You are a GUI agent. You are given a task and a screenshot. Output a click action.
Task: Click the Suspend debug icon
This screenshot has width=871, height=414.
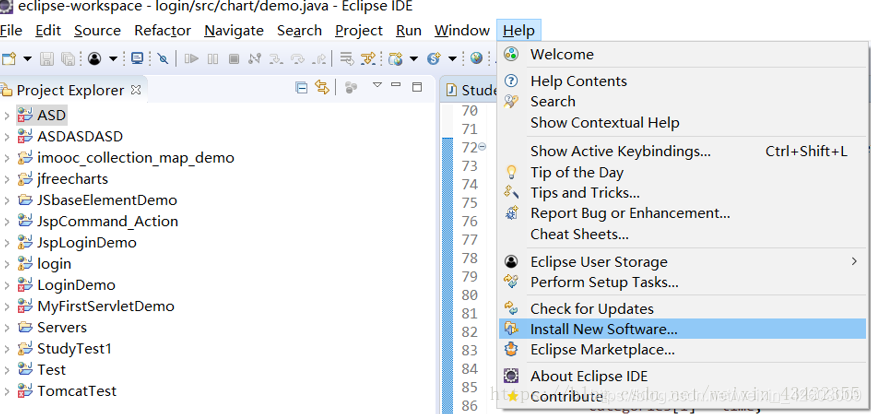[x=213, y=58]
